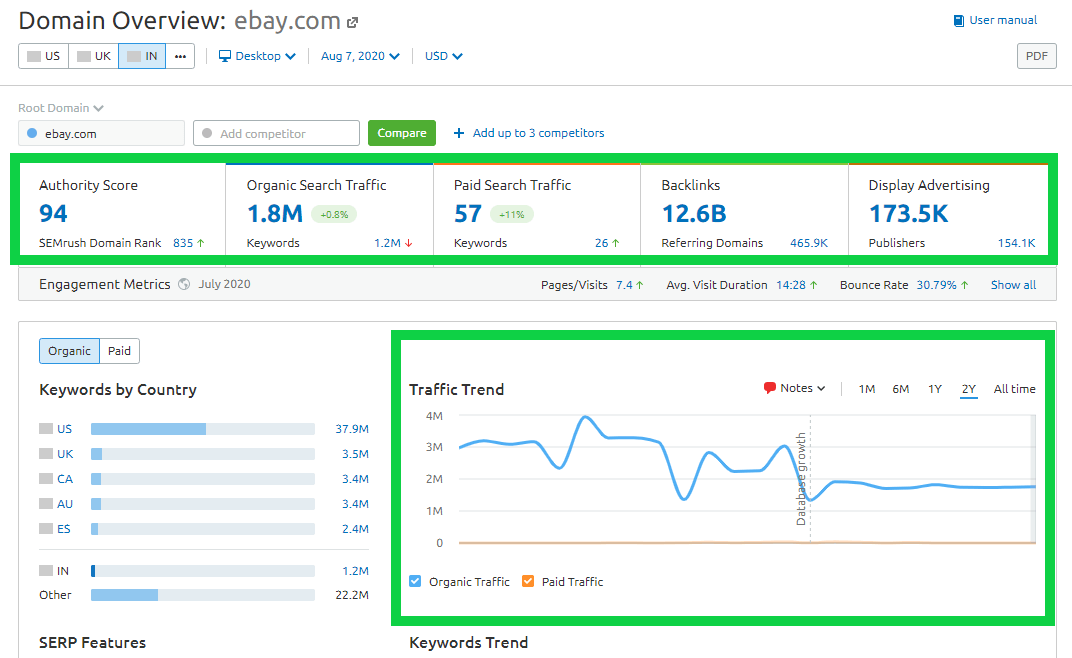The image size is (1072, 658).
Task: Click the Paid Keywords up arrow indicator
Action: [615, 243]
